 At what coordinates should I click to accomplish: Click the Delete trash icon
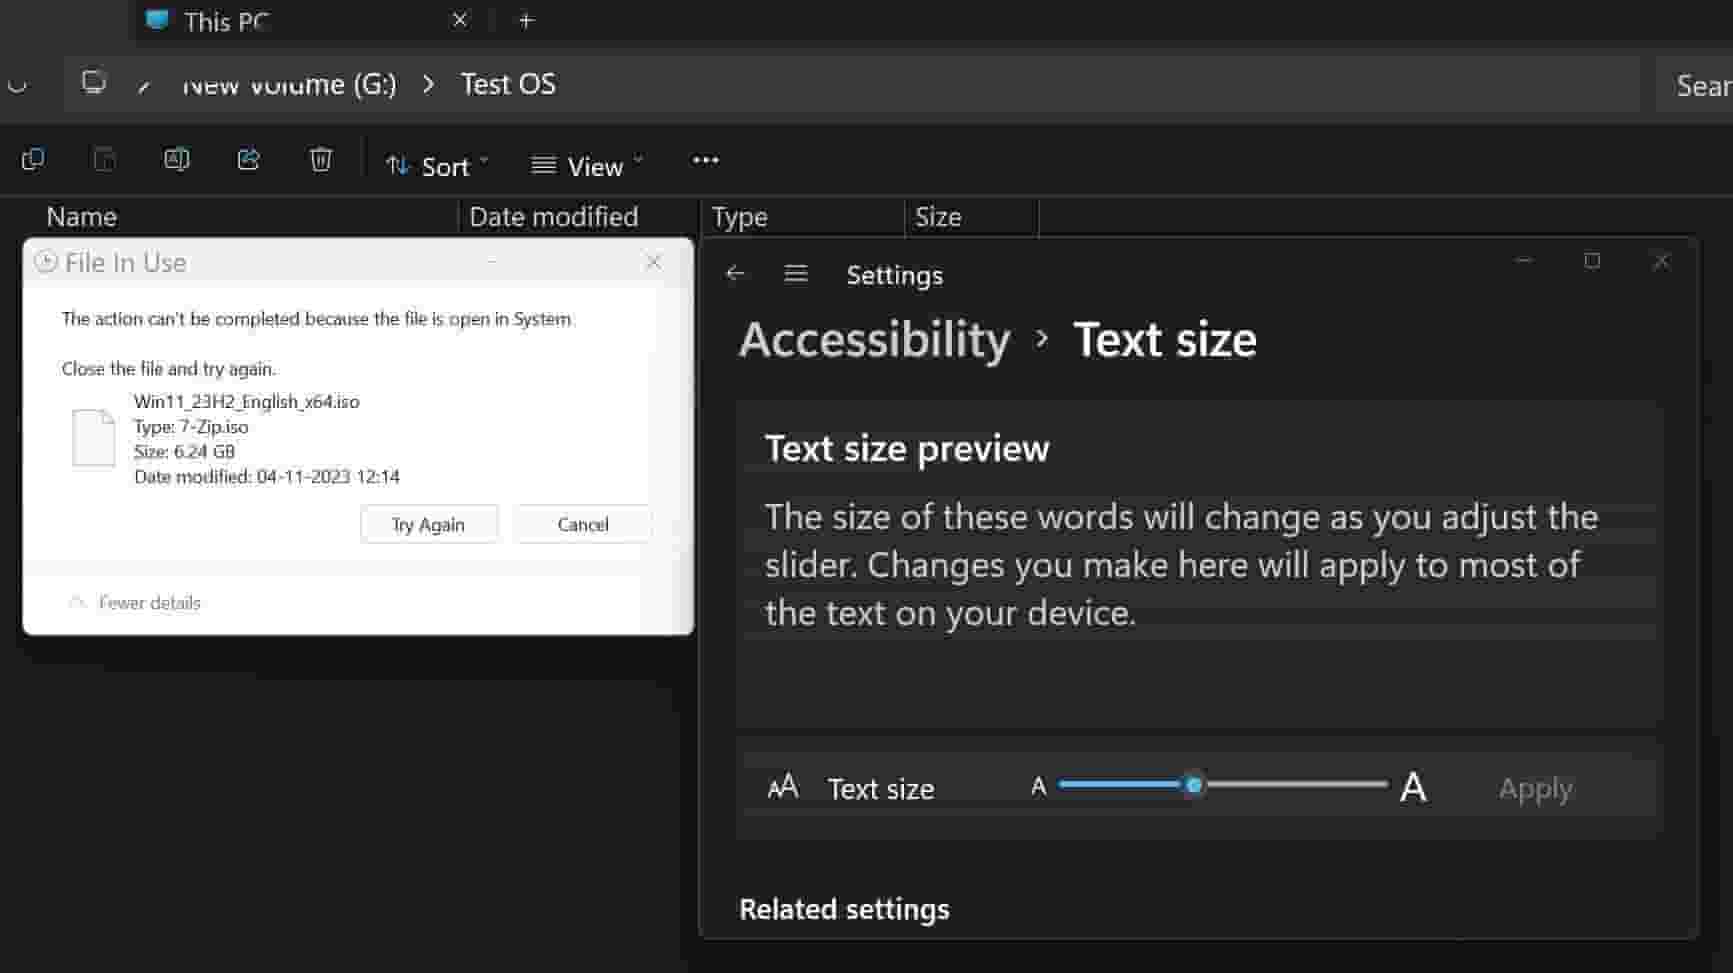click(321, 160)
